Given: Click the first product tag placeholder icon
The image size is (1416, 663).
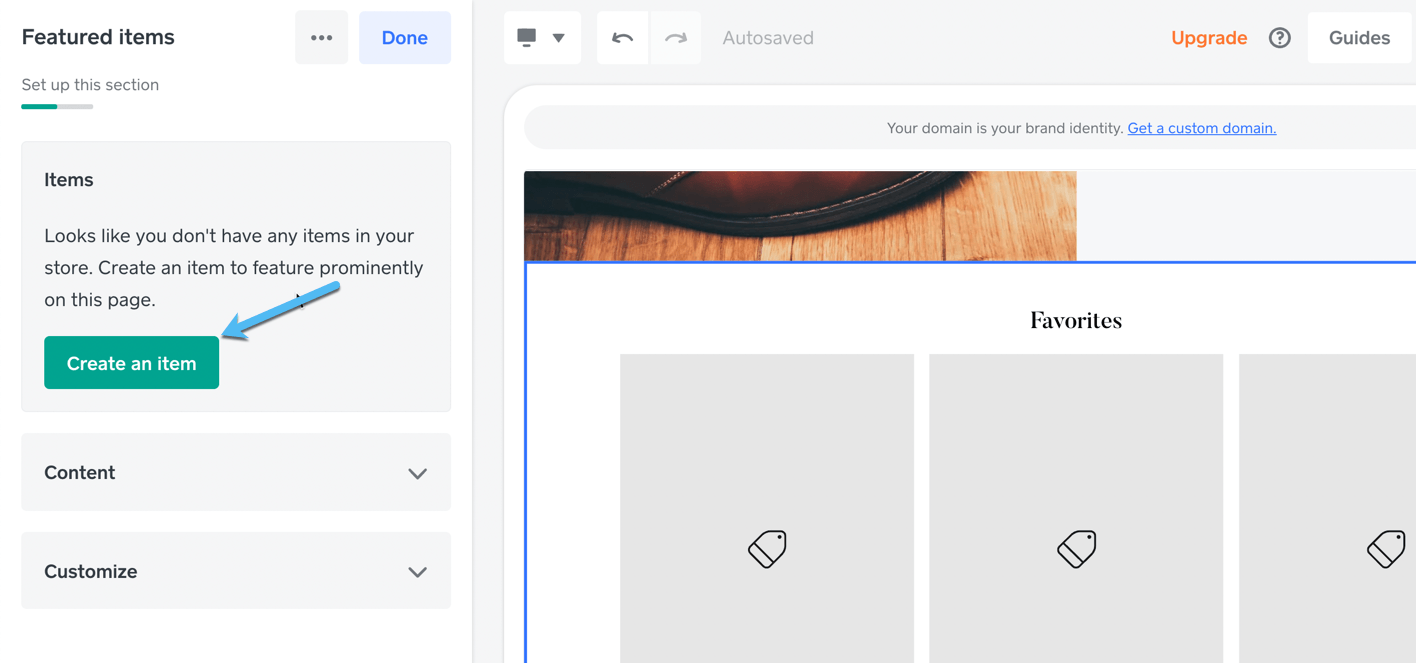Looking at the screenshot, I should 767,549.
